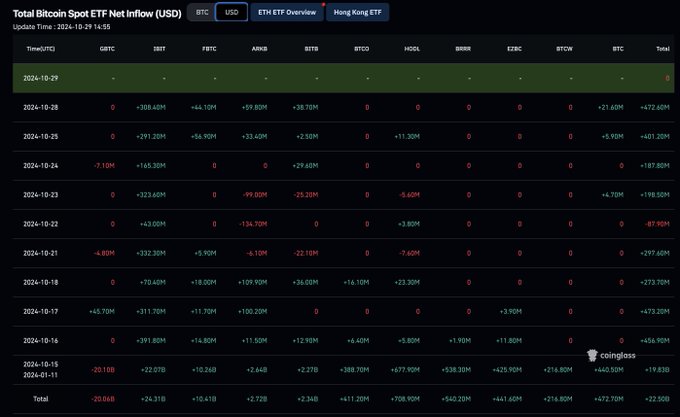
Task: Click the -25.20M BITB outflow value
Action: pyautogui.click(x=306, y=195)
